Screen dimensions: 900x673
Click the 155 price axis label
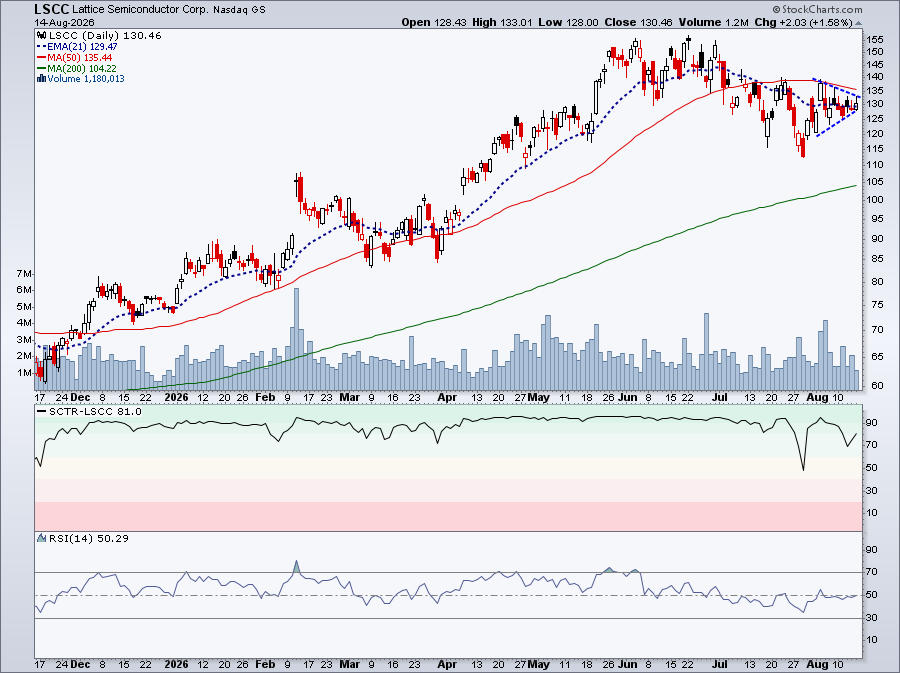click(x=875, y=40)
